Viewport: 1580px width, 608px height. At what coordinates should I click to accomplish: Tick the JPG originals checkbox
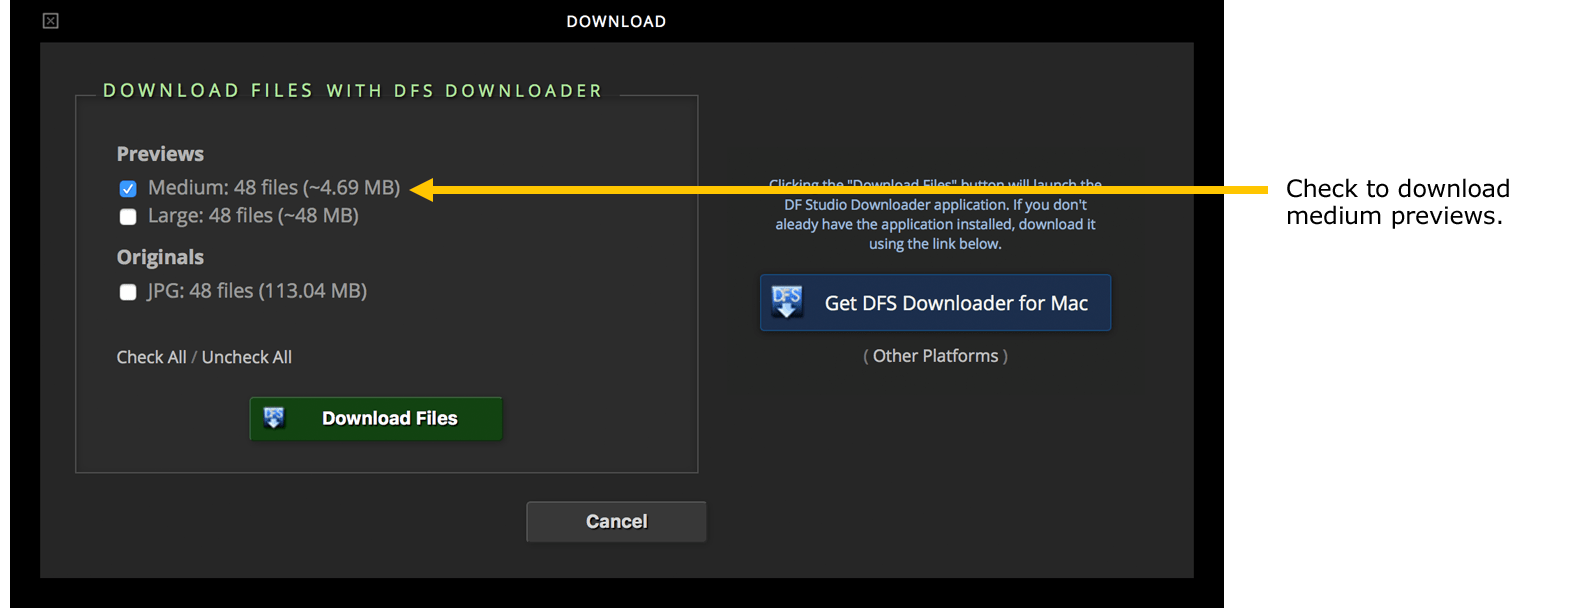click(128, 292)
